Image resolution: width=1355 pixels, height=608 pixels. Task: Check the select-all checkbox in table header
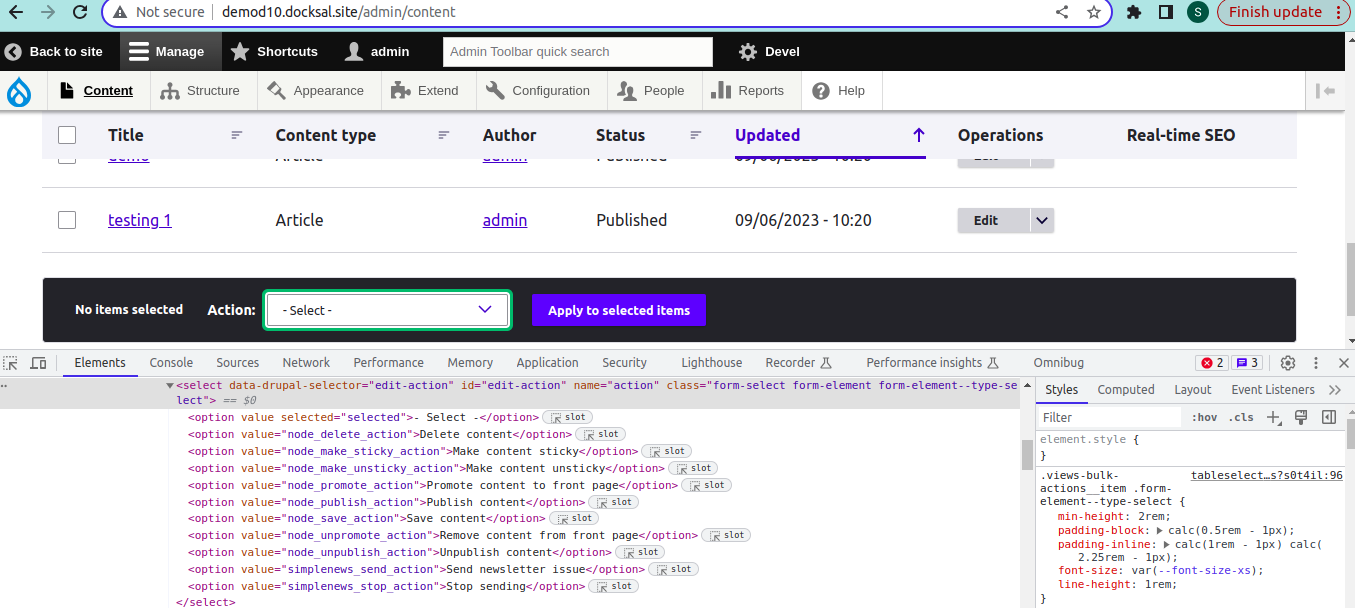pyautogui.click(x=67, y=135)
